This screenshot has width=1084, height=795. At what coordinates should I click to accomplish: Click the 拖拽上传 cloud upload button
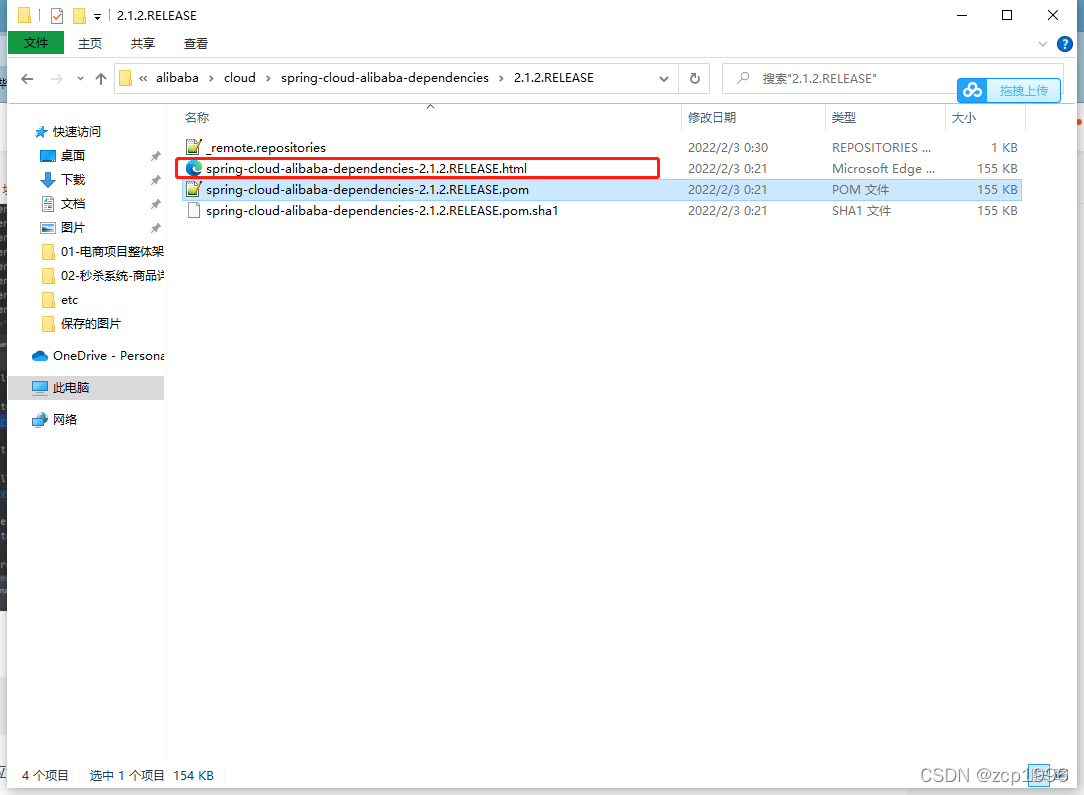(1009, 90)
